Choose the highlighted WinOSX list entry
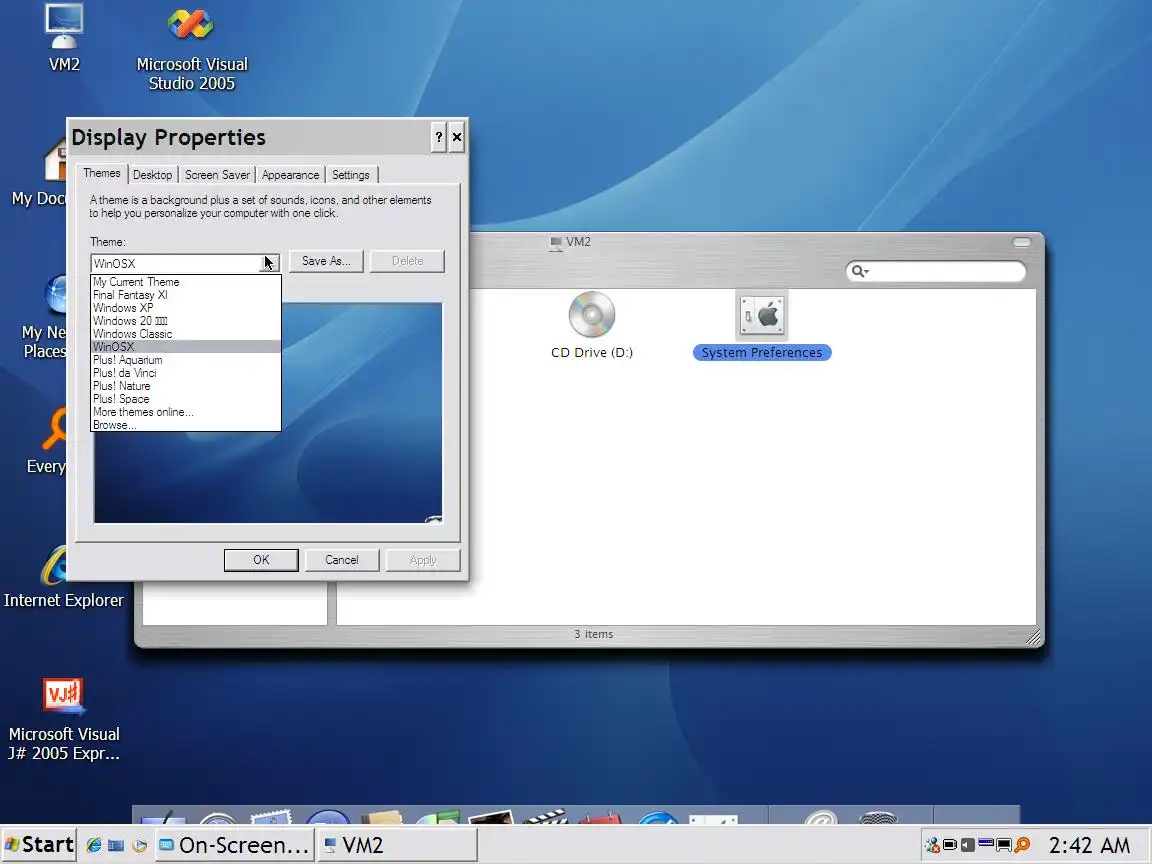This screenshot has width=1152, height=864. coord(185,347)
